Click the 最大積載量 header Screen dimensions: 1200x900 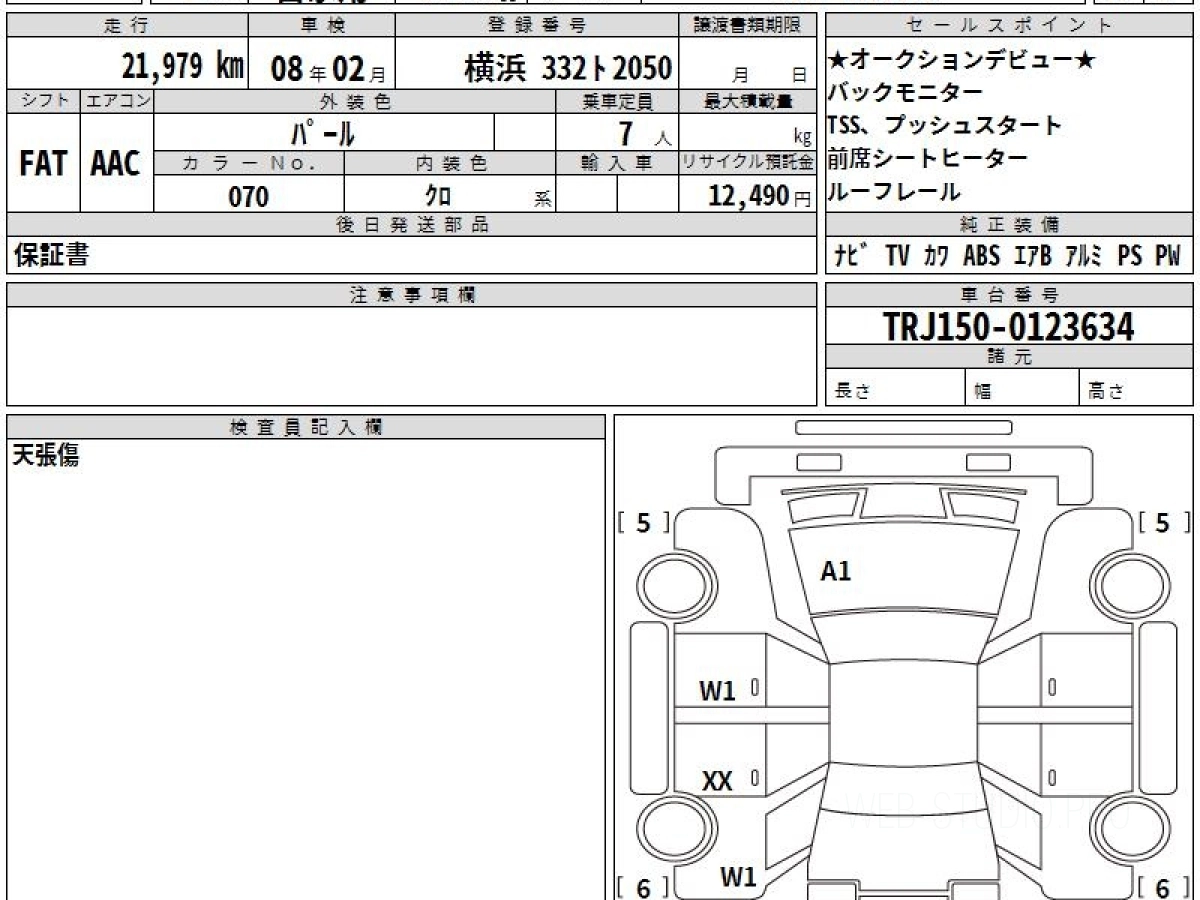pos(748,101)
